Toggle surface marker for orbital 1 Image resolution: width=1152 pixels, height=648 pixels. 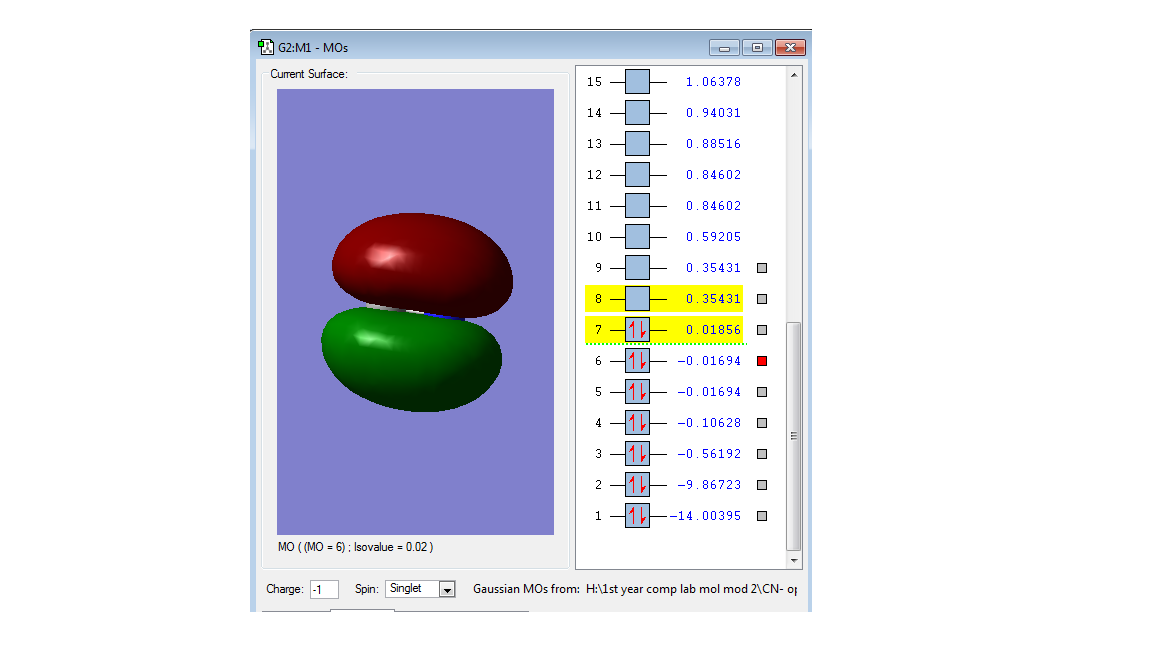point(762,516)
